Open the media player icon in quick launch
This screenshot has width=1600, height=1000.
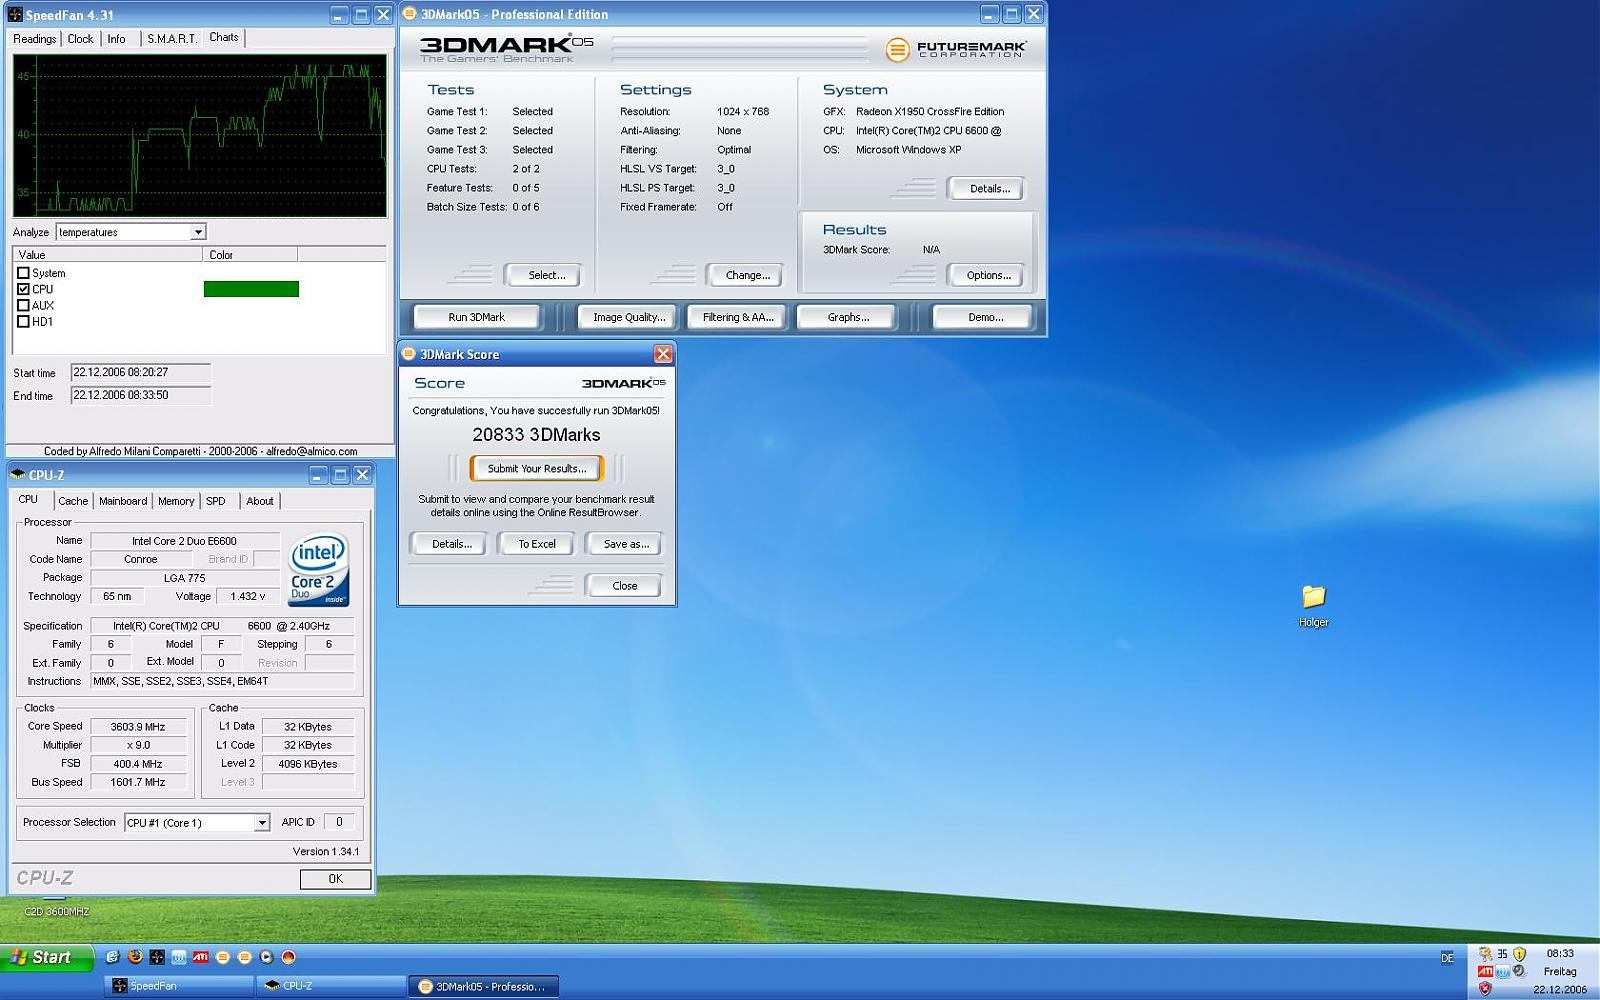pyautogui.click(x=266, y=957)
